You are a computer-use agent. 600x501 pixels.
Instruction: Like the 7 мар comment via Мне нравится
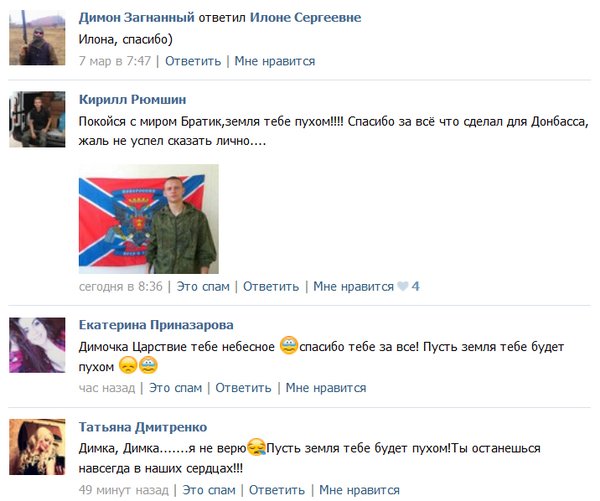(x=275, y=61)
